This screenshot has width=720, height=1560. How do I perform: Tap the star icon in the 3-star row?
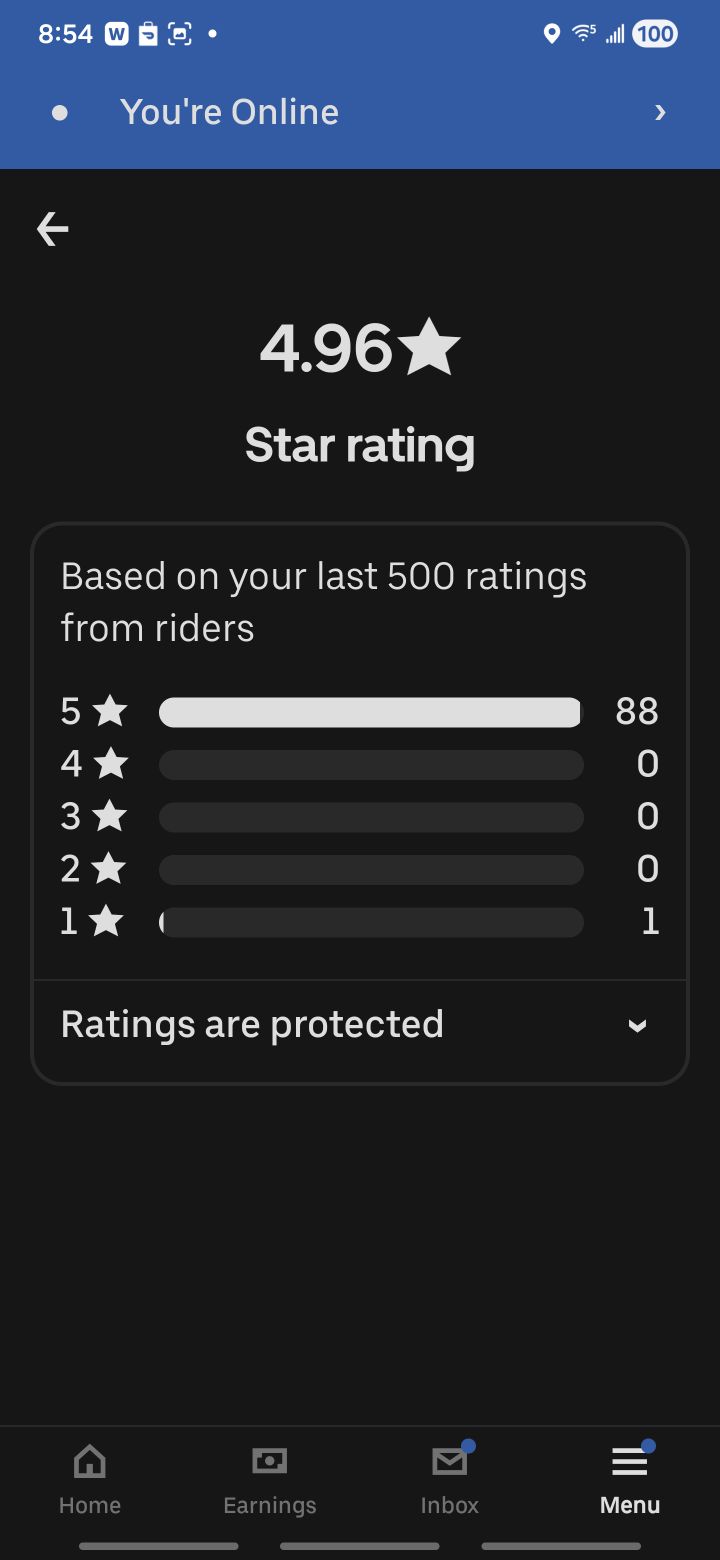coord(110,816)
